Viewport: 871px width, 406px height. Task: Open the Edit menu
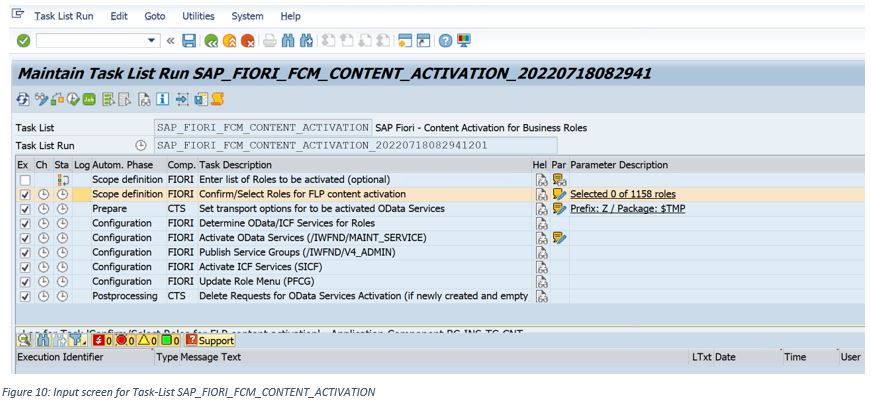tap(119, 16)
